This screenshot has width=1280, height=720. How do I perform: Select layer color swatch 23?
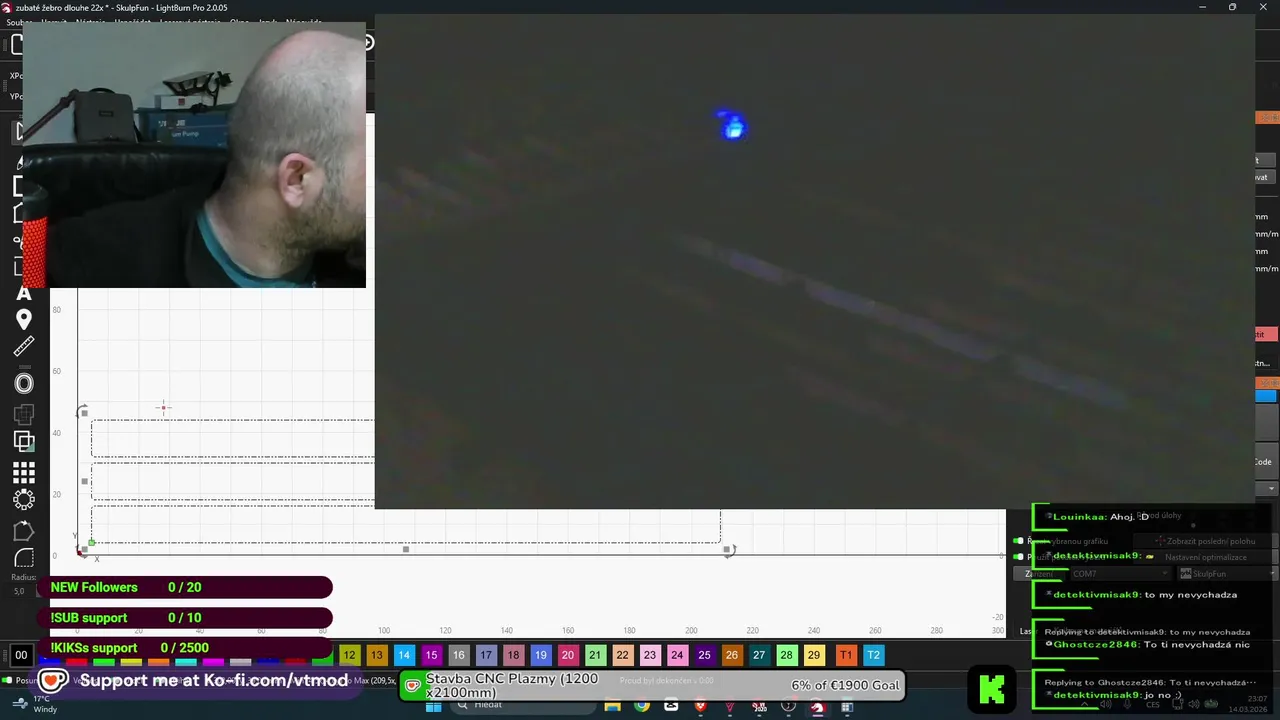pos(650,655)
